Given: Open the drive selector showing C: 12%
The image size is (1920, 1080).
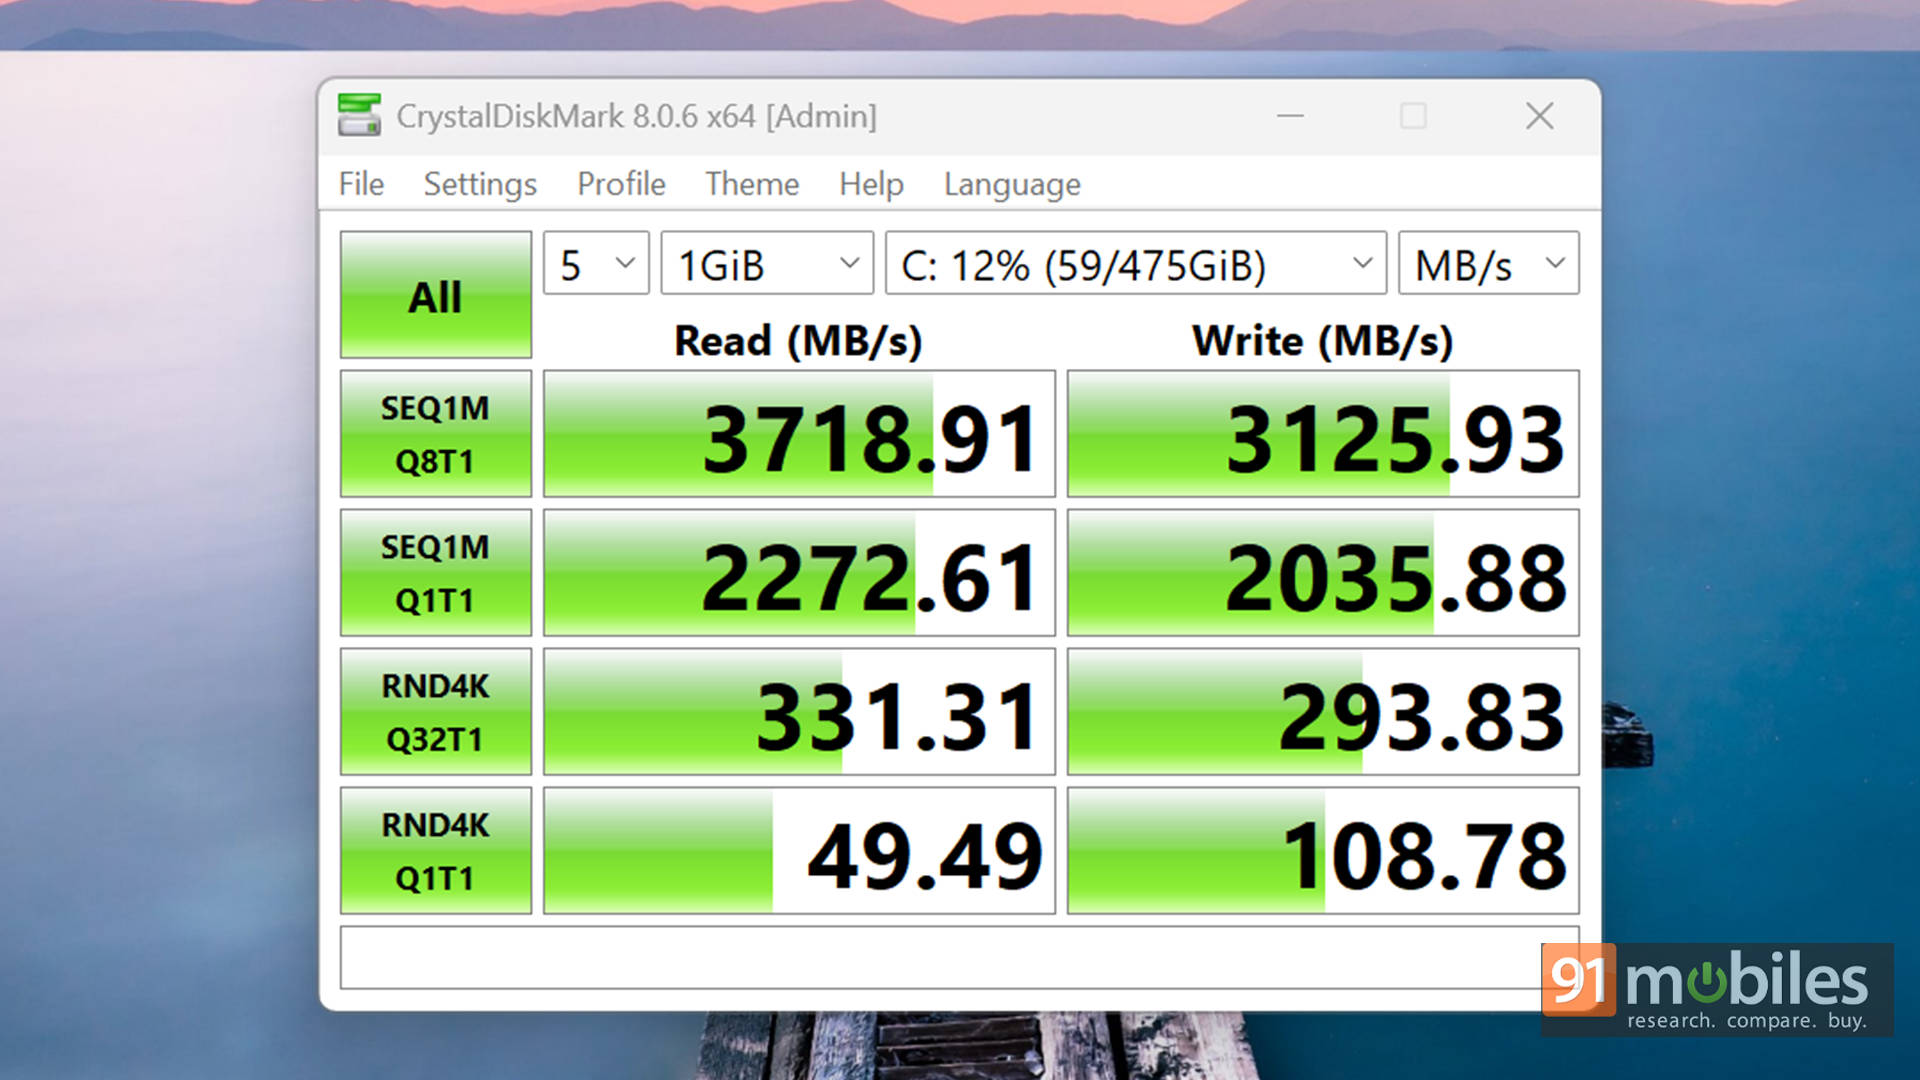Looking at the screenshot, I should [x=1135, y=263].
